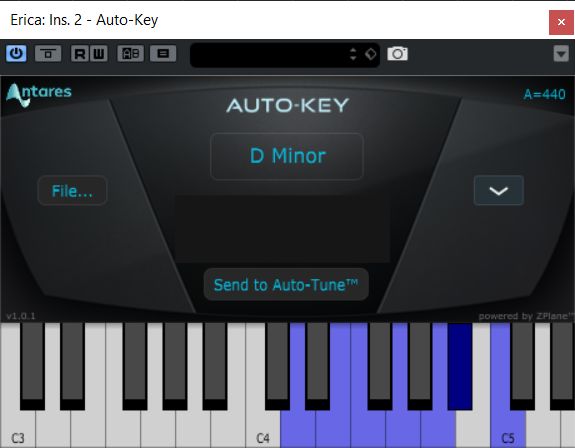575x448 pixels.
Task: Open the preset name field
Action: pos(270,54)
